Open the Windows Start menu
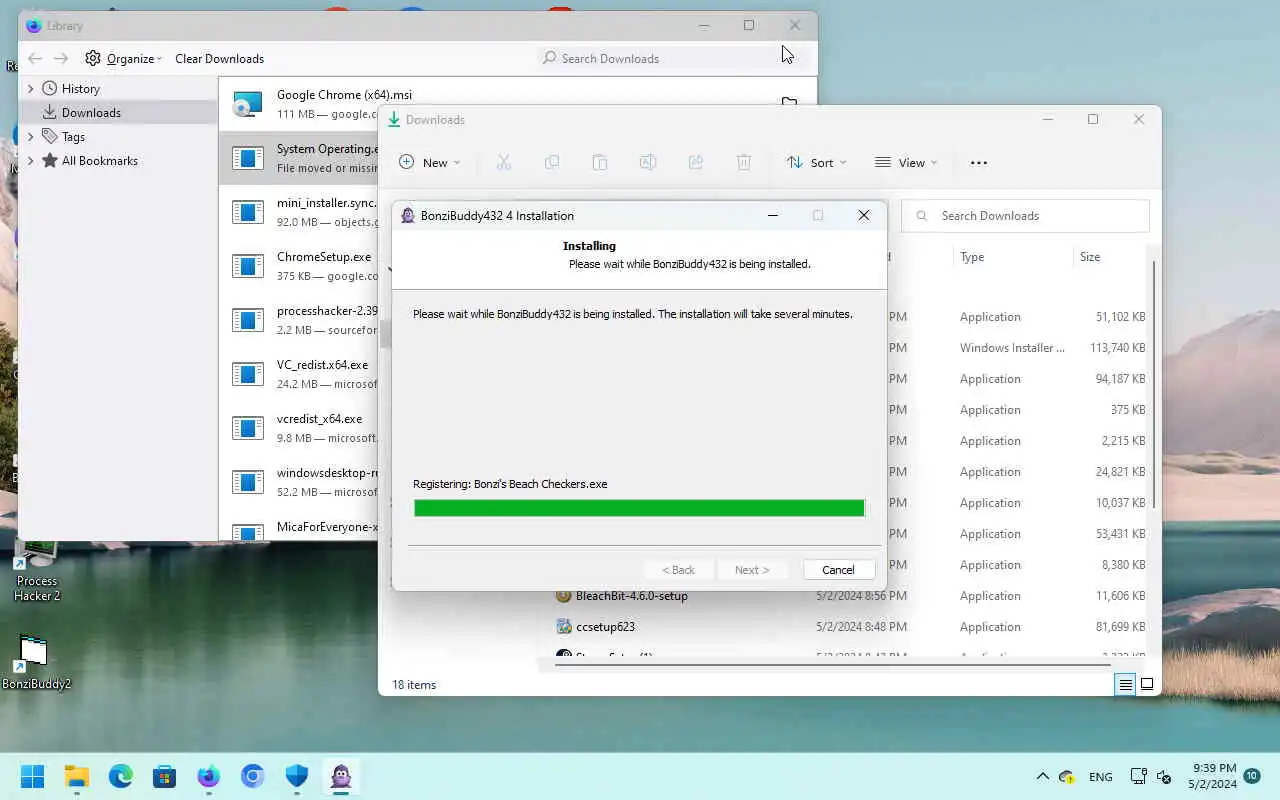The height and width of the screenshot is (800, 1280). pos(33,776)
